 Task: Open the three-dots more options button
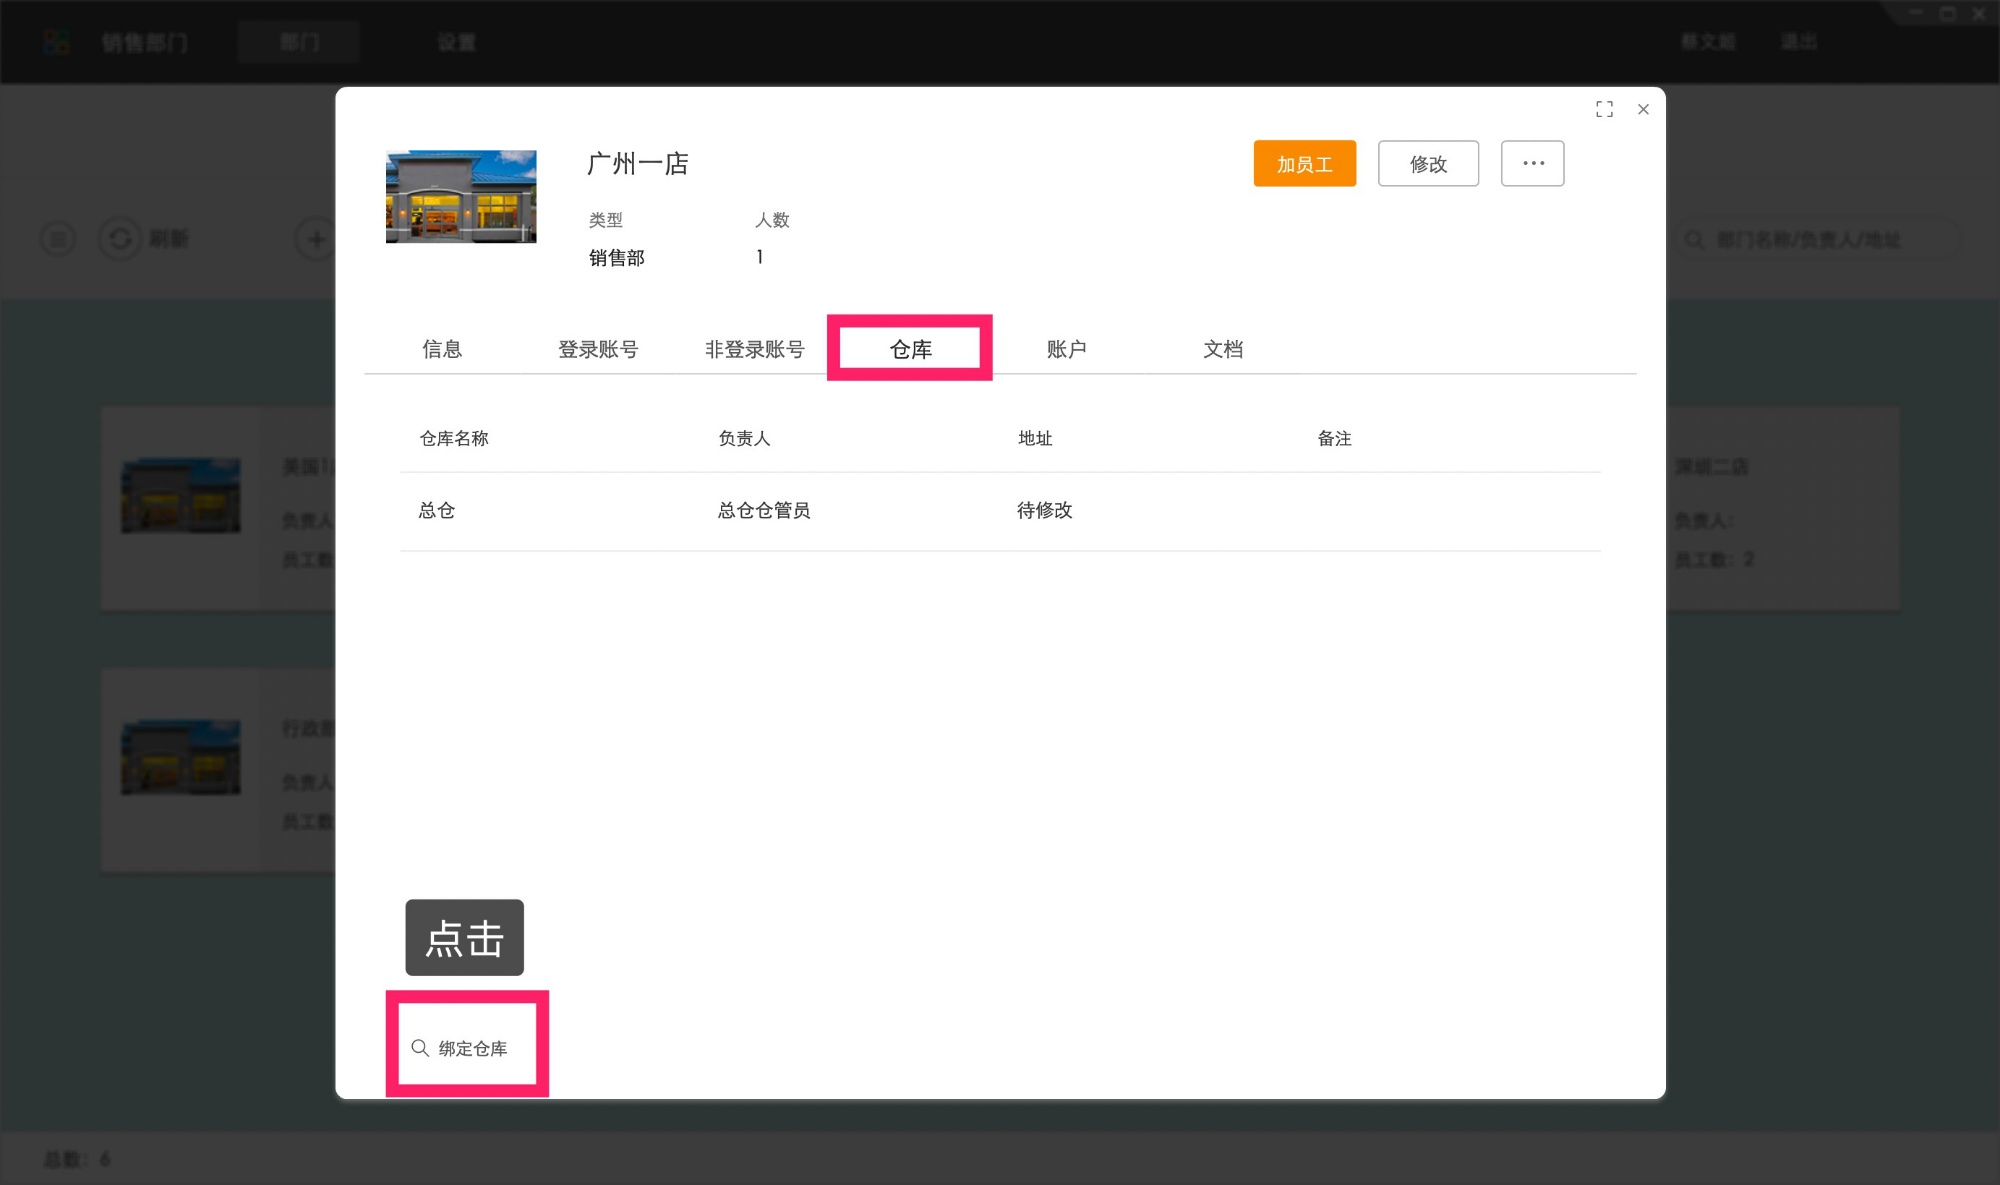[1532, 163]
